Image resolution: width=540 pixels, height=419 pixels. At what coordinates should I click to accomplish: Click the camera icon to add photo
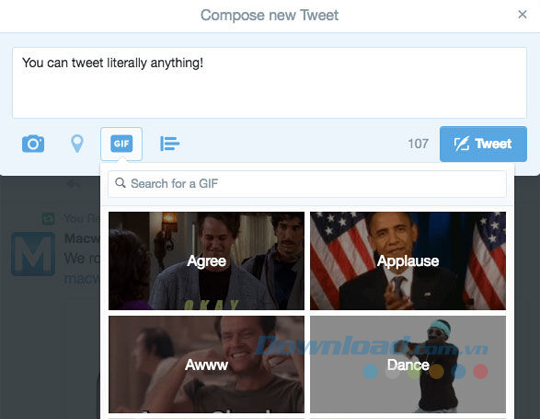point(33,144)
